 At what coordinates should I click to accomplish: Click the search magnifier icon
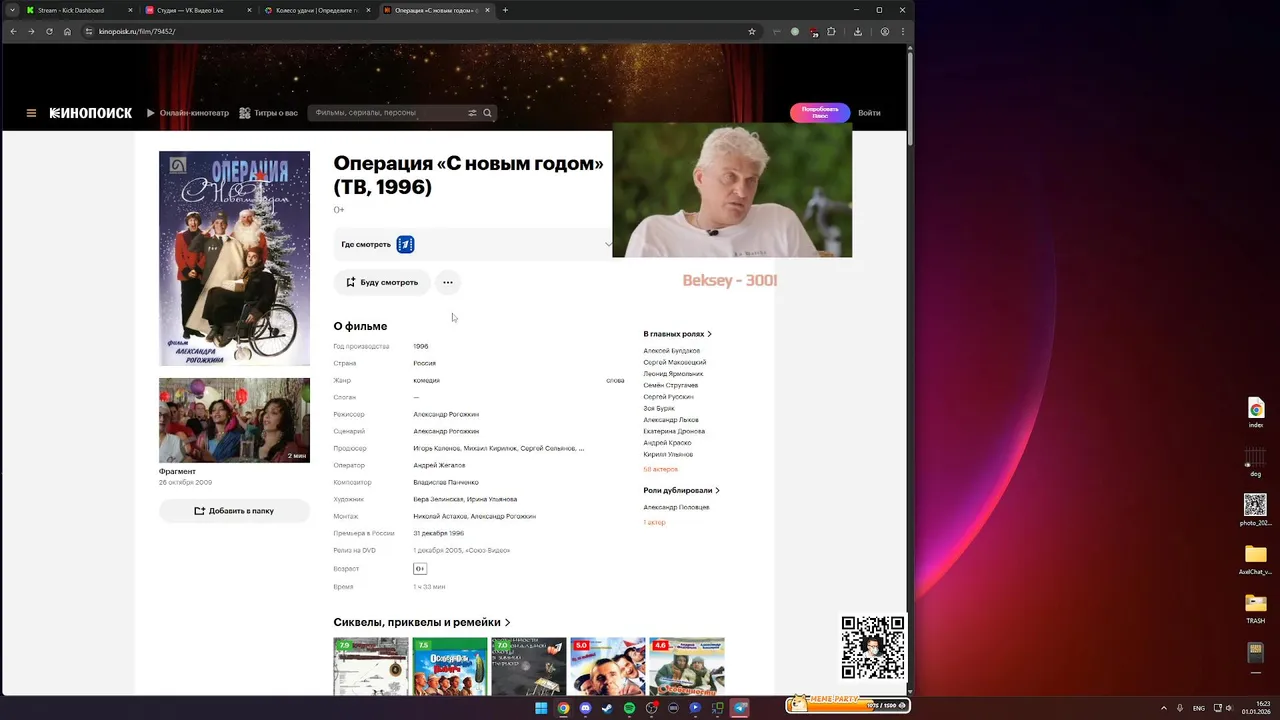coord(488,113)
